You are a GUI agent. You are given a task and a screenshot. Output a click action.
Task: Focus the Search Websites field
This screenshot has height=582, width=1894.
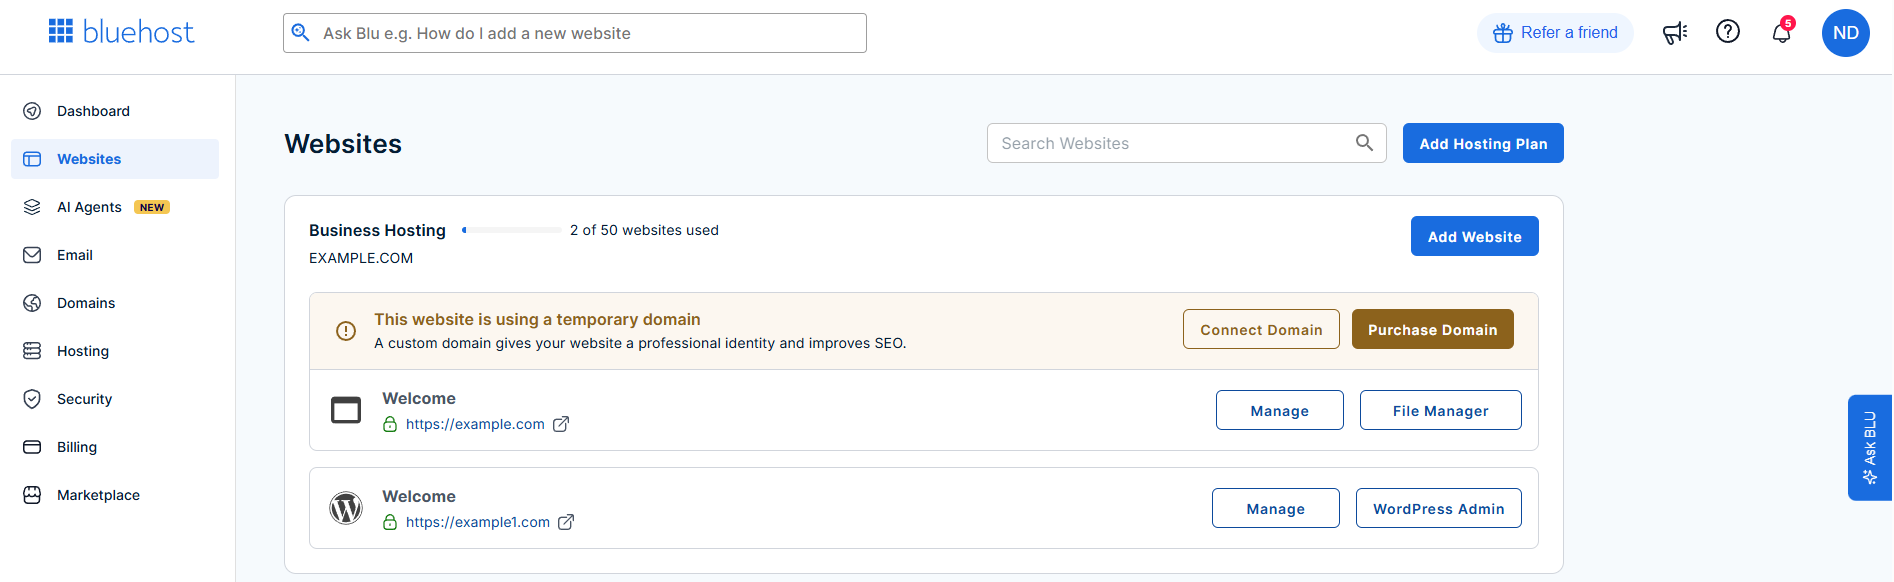1186,143
